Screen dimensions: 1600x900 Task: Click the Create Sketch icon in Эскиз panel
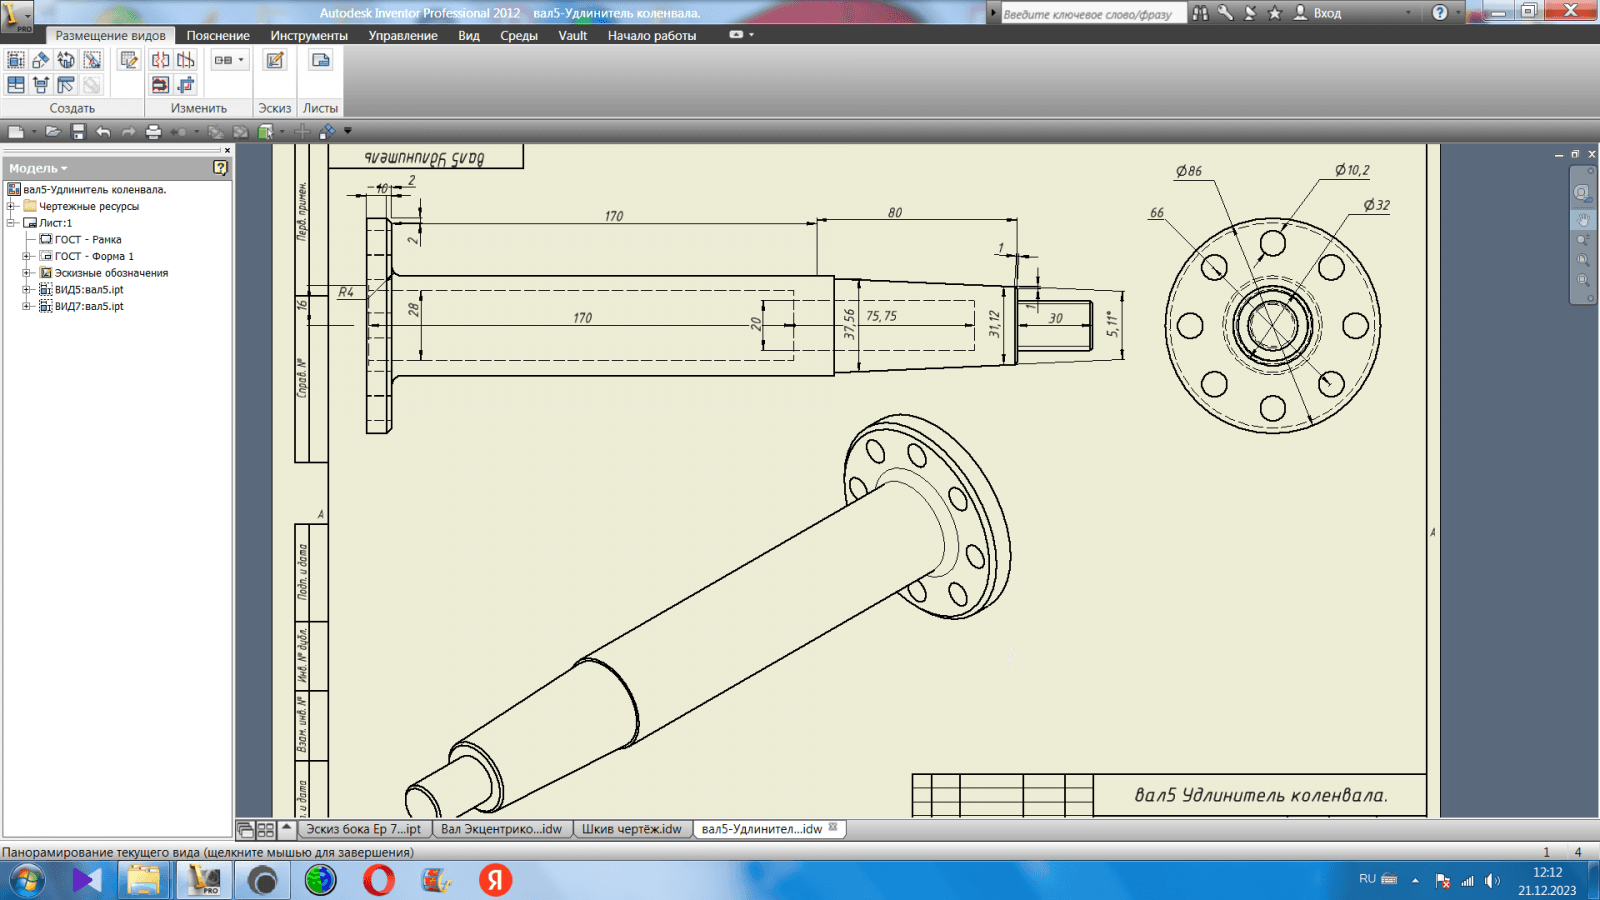coord(275,60)
